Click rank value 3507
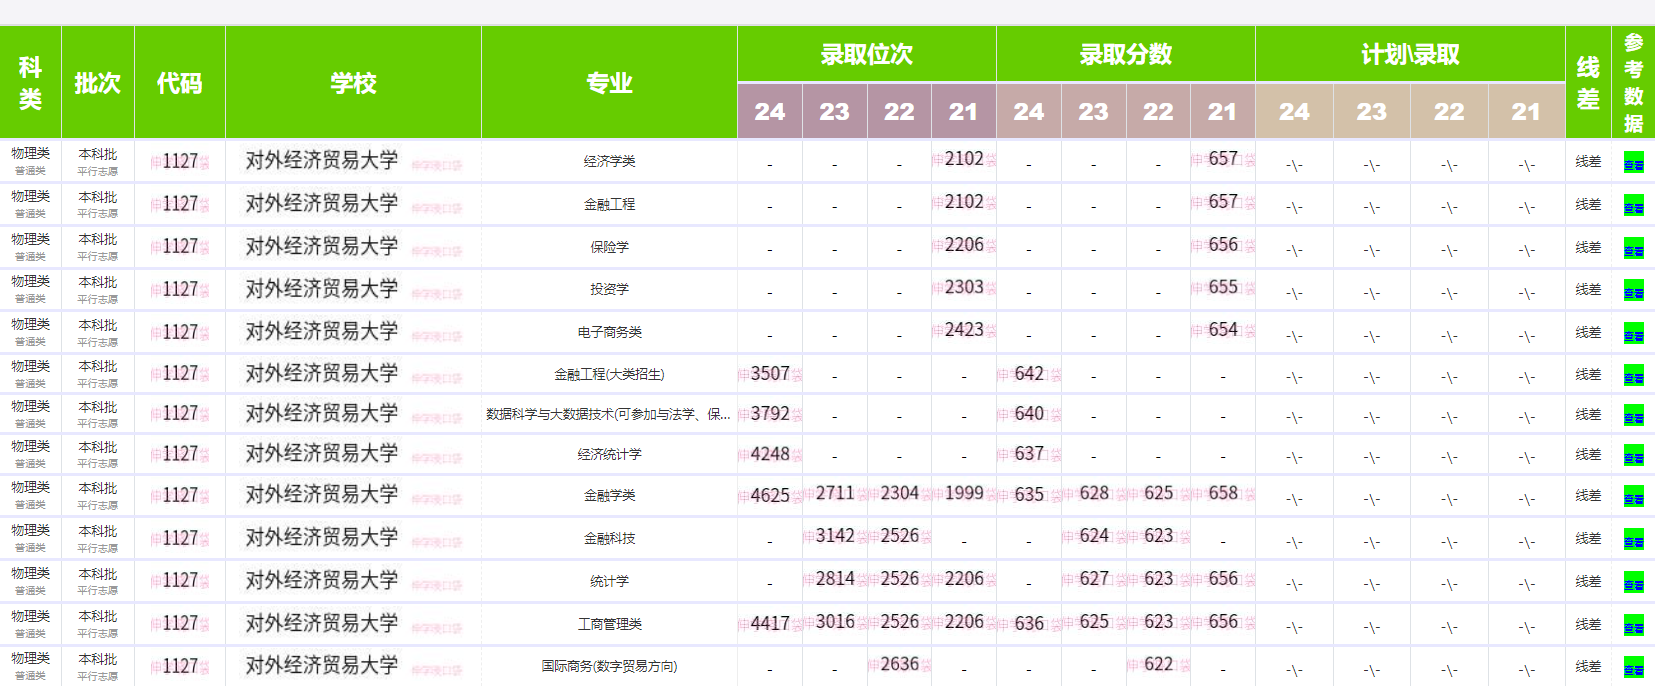This screenshot has height=686, width=1655. tap(770, 373)
